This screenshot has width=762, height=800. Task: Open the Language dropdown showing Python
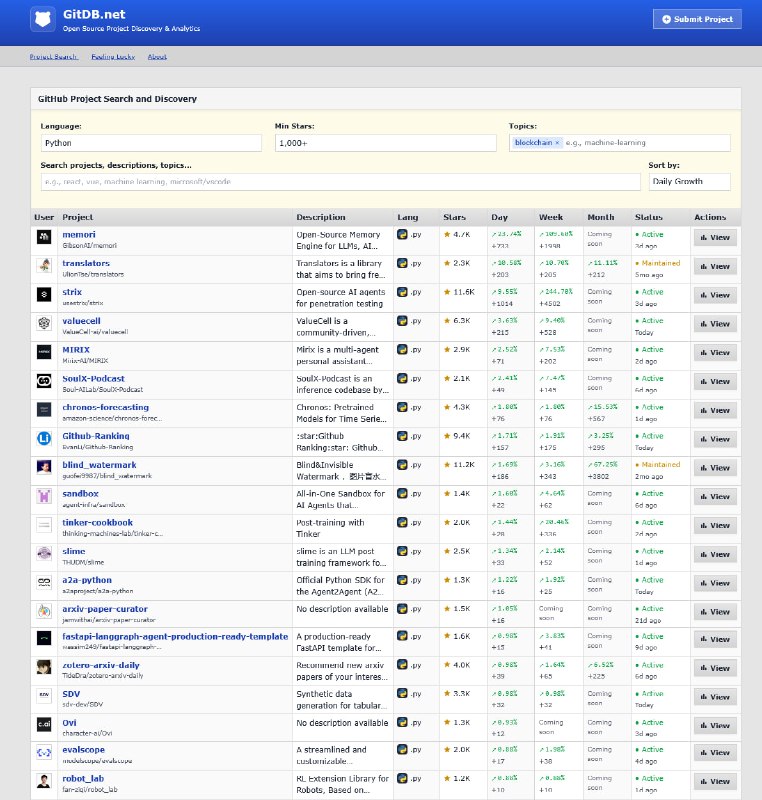[x=150, y=143]
